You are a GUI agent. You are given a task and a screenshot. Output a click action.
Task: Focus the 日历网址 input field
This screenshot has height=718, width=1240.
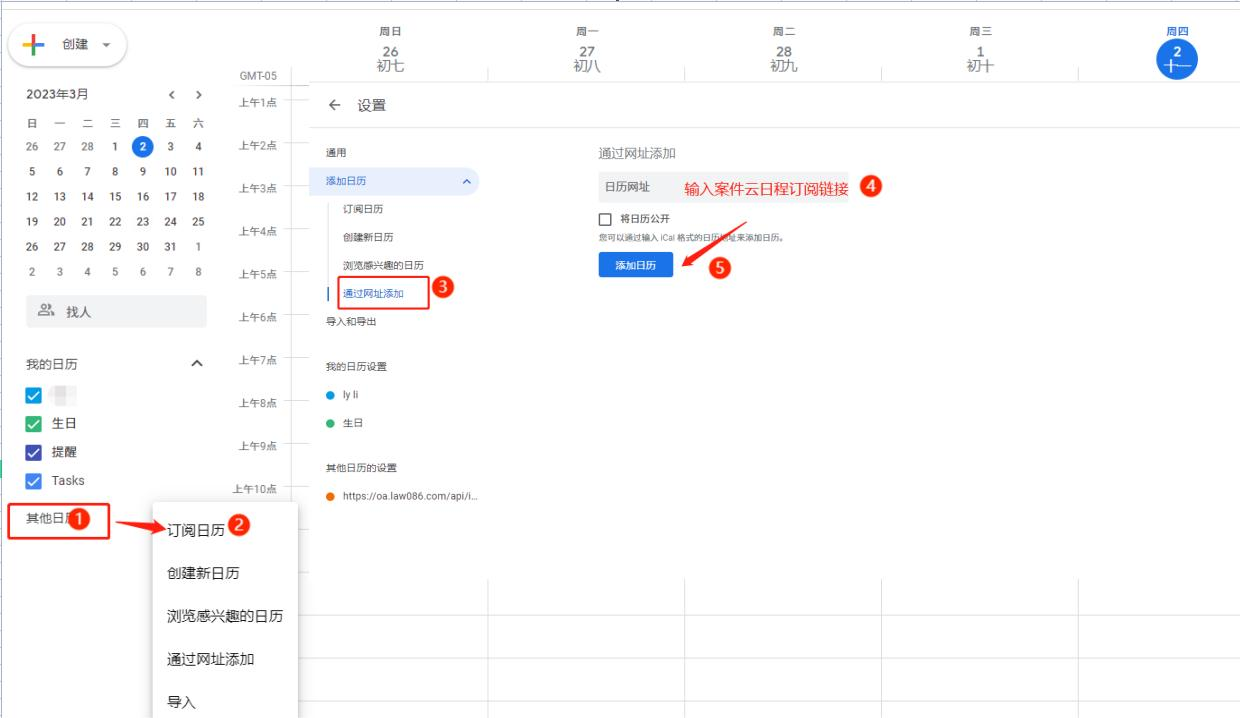tap(723, 187)
